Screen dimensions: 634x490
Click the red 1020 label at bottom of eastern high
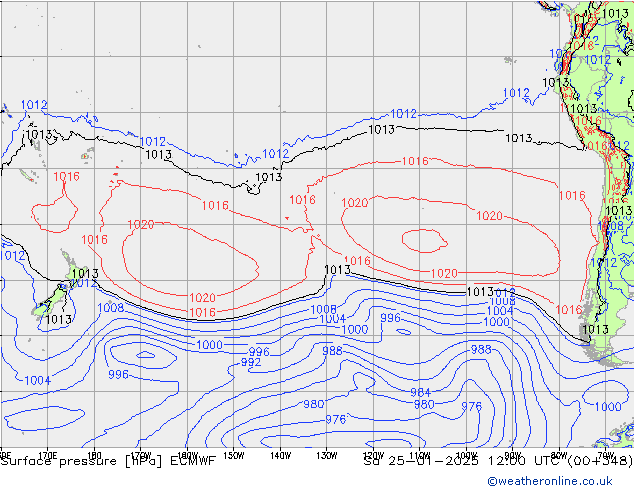coord(444,274)
